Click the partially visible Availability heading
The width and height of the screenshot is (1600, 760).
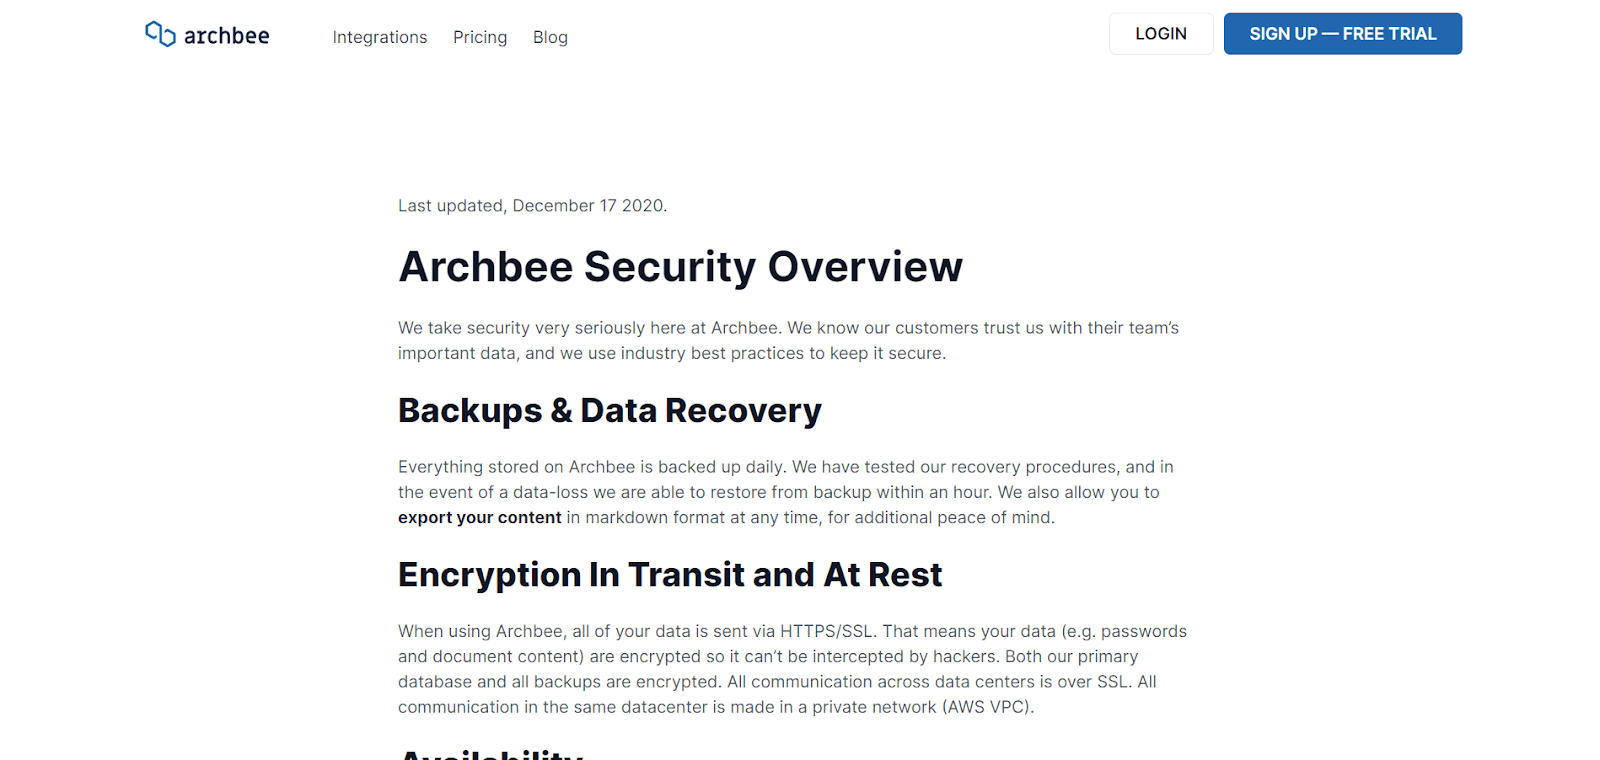[x=491, y=754]
